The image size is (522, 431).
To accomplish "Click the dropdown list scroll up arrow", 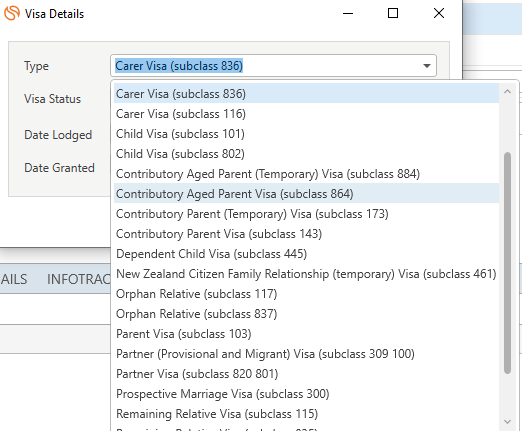I will [507, 91].
